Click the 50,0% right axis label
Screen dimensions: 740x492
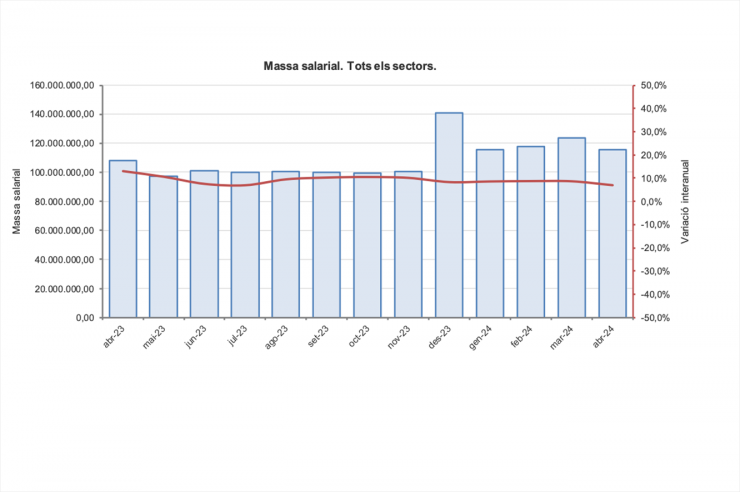click(x=654, y=86)
